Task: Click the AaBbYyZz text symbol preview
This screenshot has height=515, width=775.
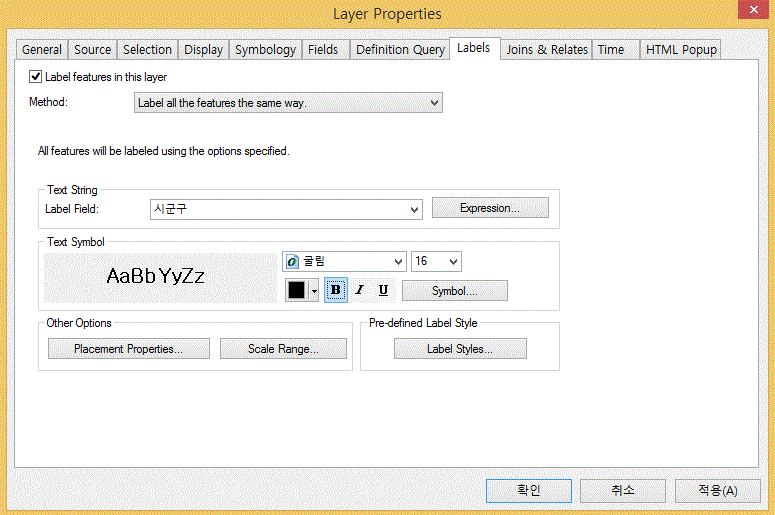Action: [160, 278]
